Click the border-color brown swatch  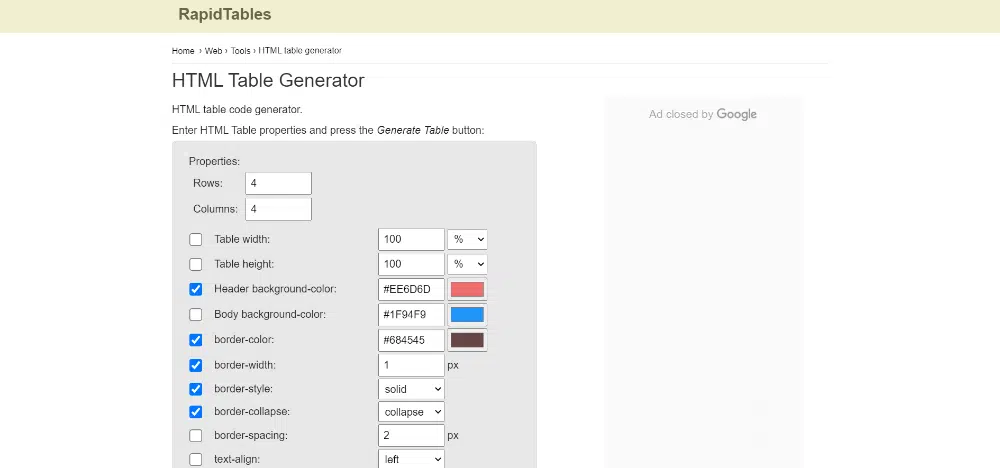(467, 340)
